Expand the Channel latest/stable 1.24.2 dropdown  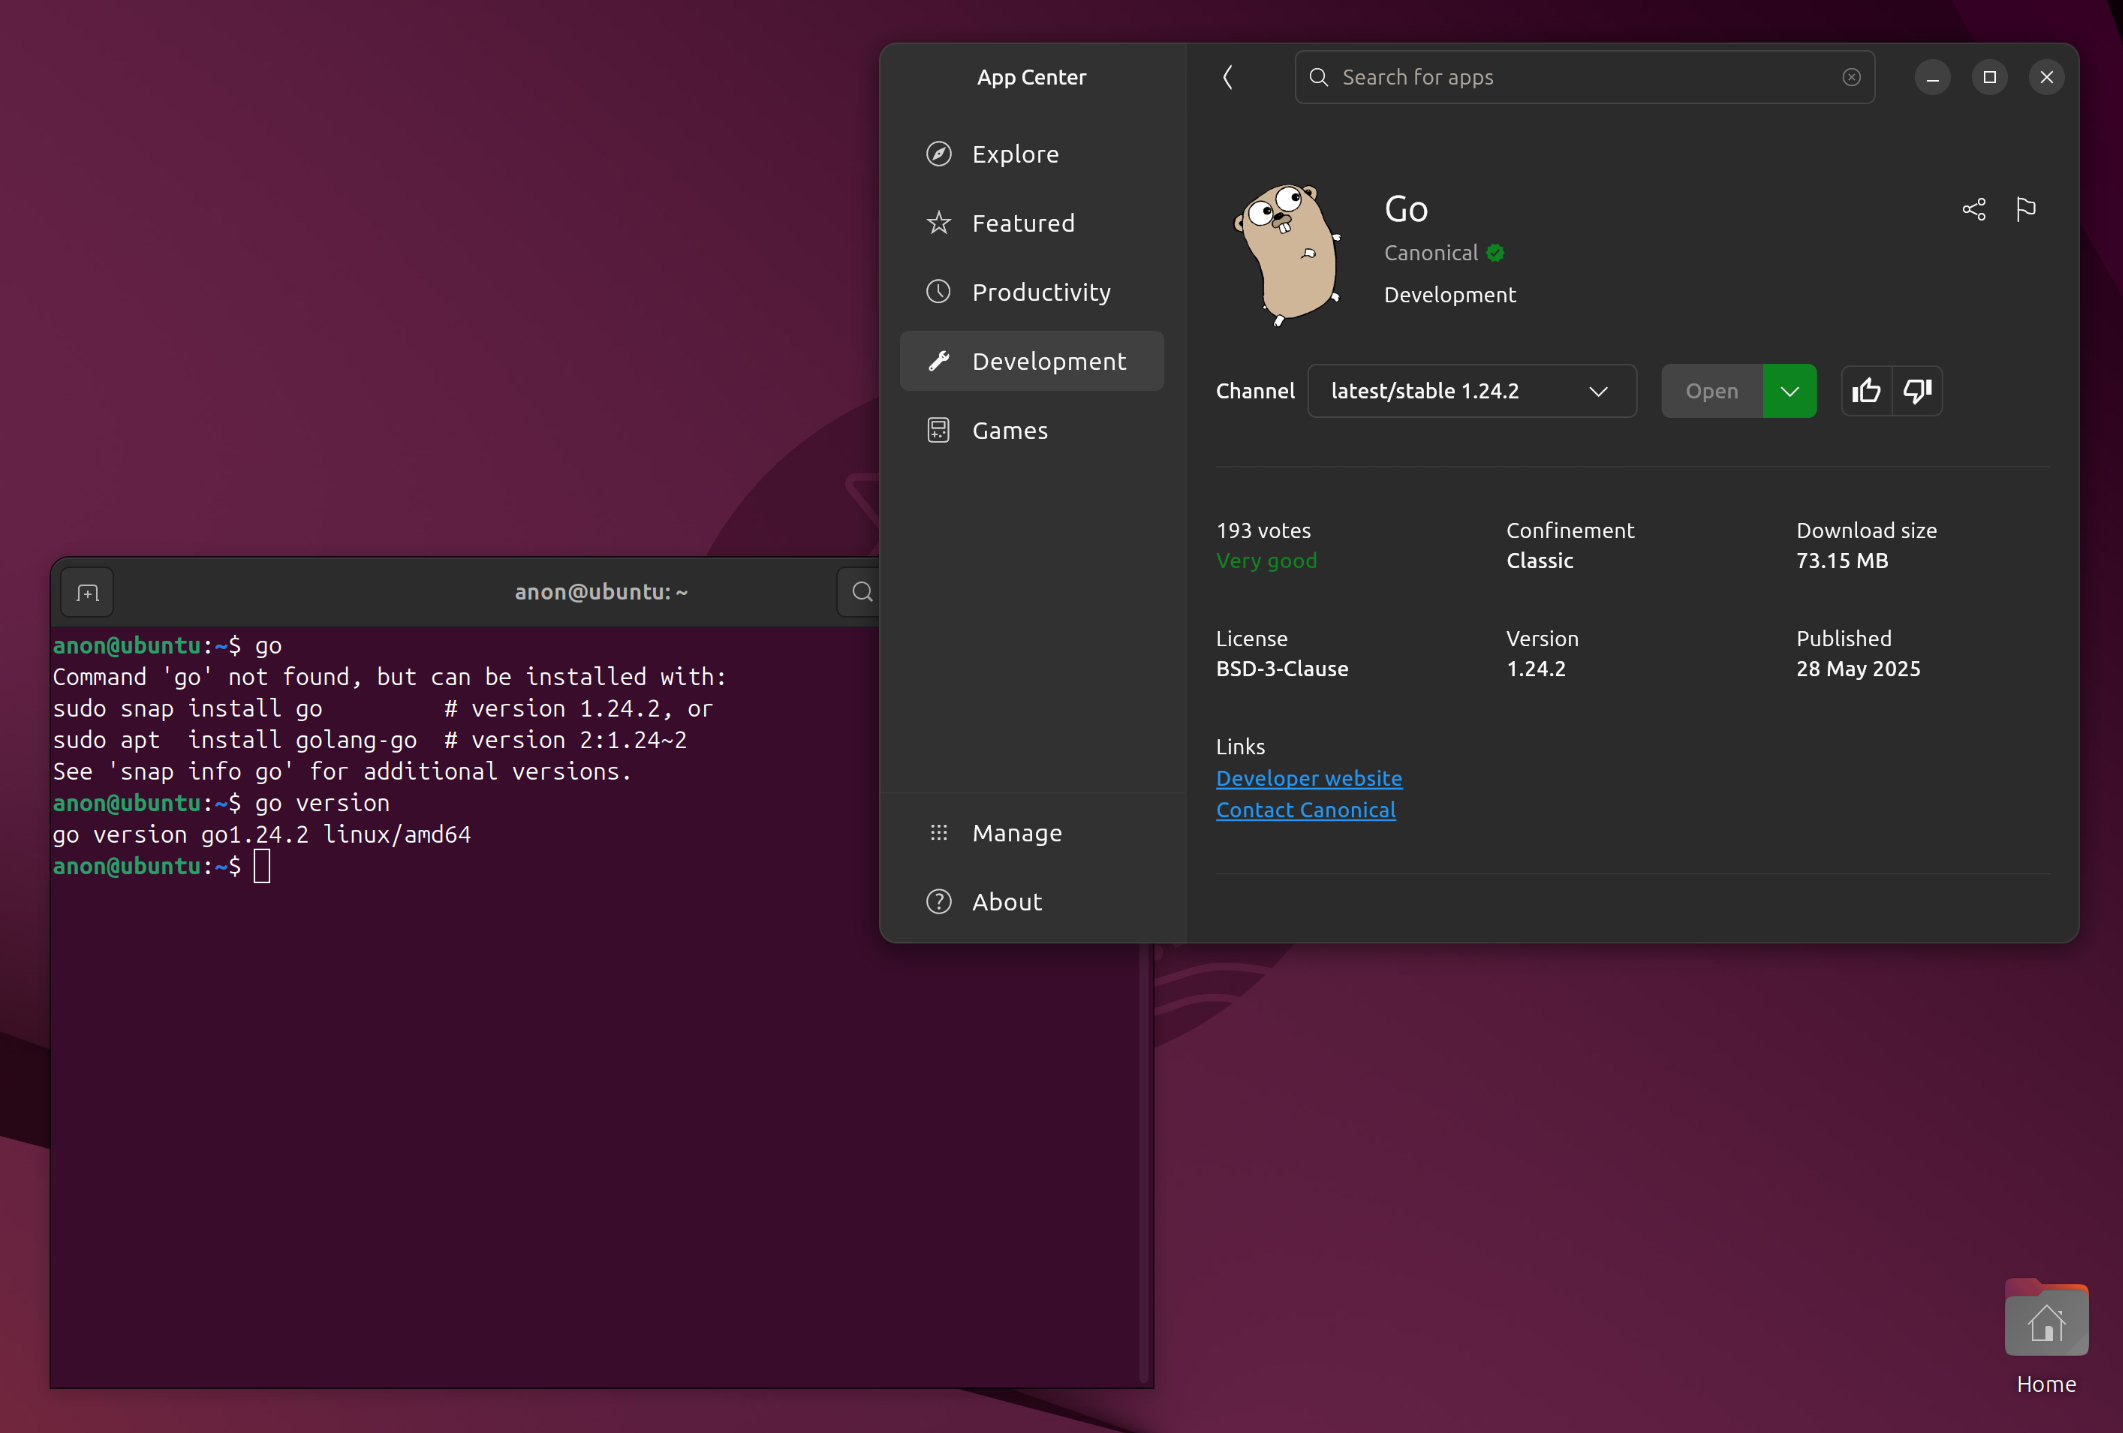(x=1472, y=391)
